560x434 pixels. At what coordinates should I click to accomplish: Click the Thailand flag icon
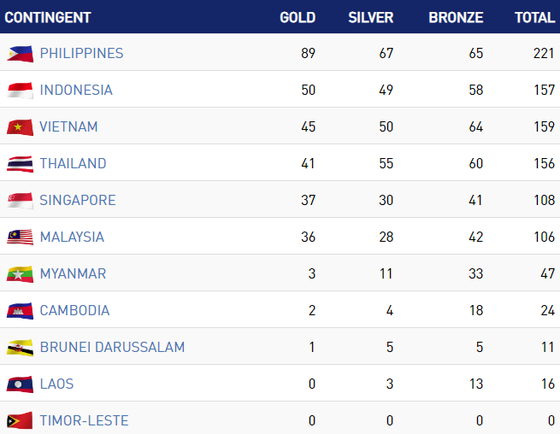click(20, 164)
